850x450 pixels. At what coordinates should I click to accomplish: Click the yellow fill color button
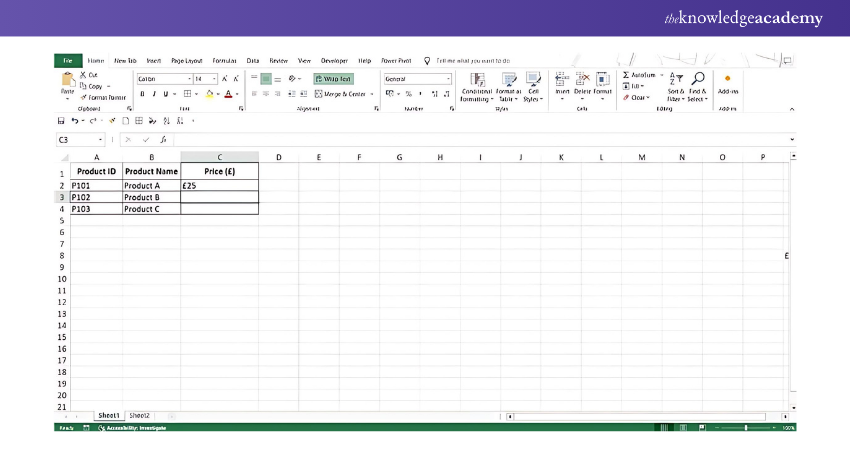click(209, 94)
